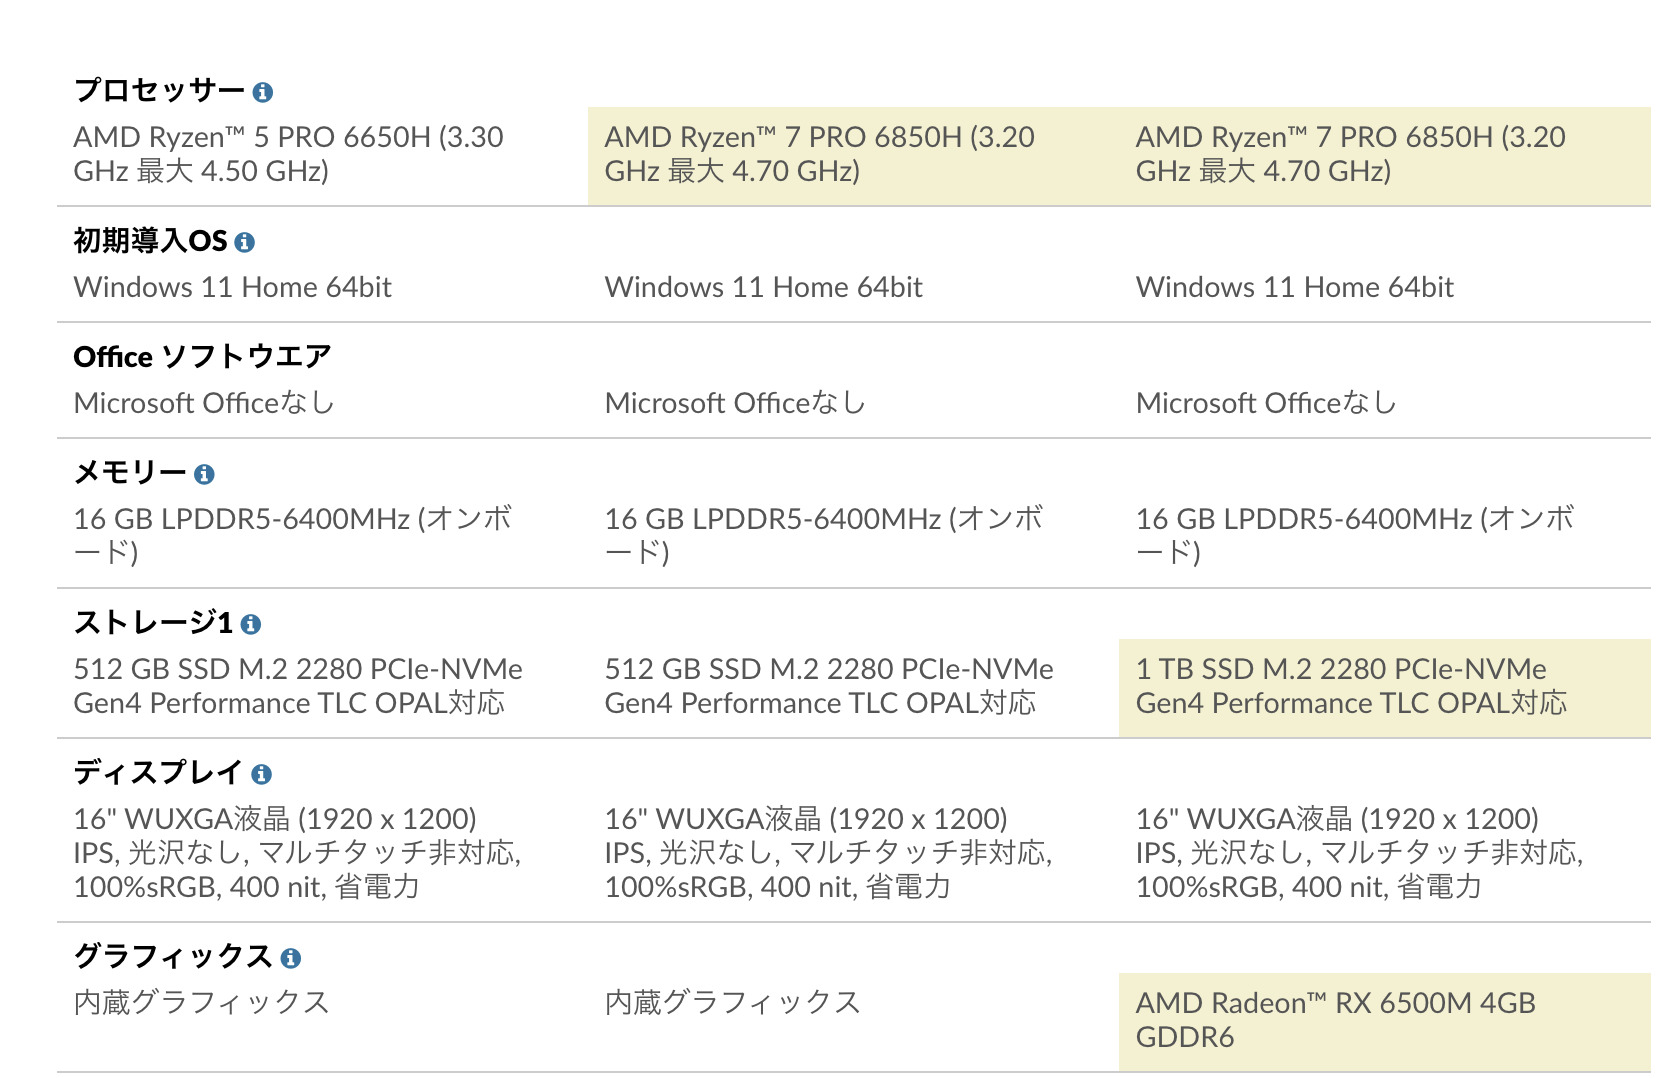Click middle column Microsoft Officeなし

[735, 403]
